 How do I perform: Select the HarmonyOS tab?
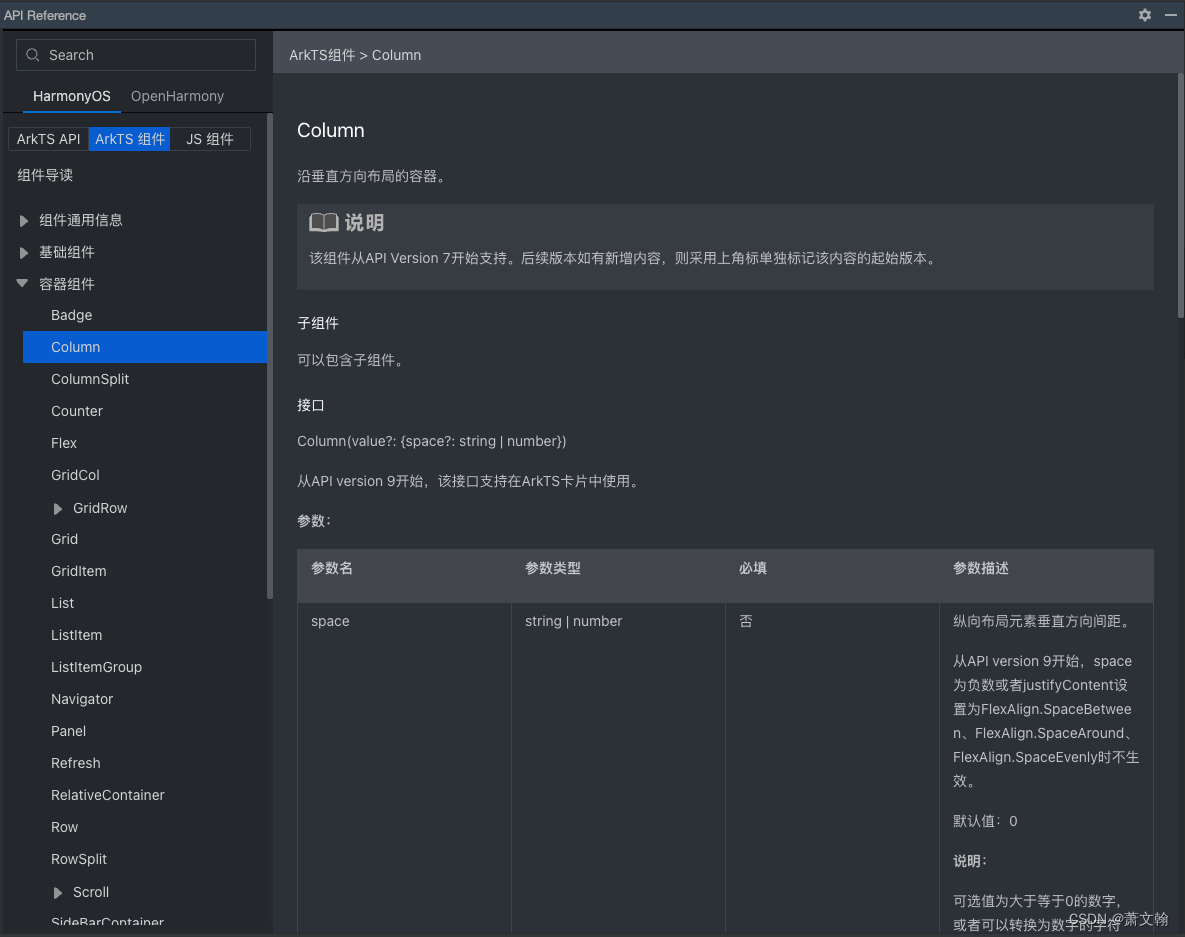(x=71, y=96)
